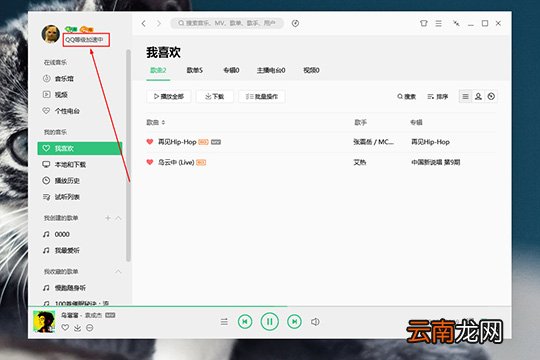The image size is (540, 360).
Task: Click the orange membership badge beside avatar
Action: point(86,29)
